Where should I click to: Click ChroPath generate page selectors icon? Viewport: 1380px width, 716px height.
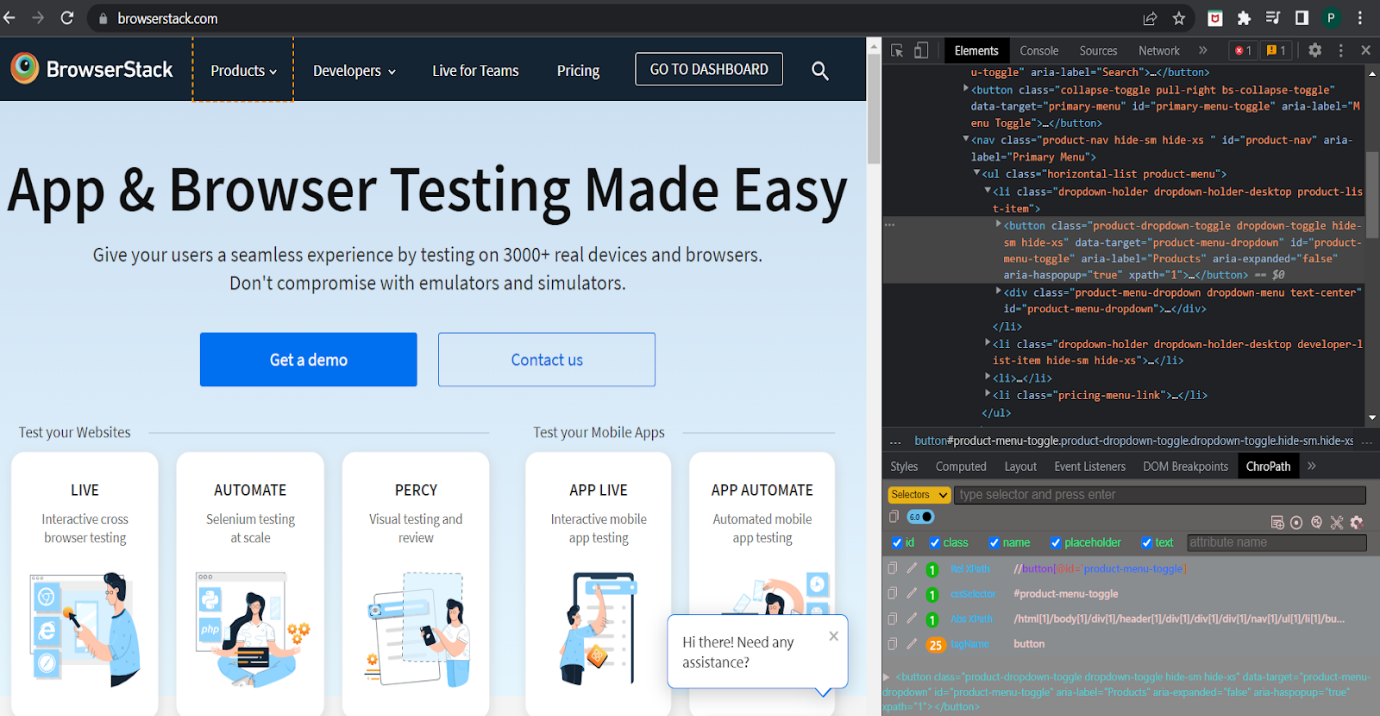click(x=1277, y=522)
